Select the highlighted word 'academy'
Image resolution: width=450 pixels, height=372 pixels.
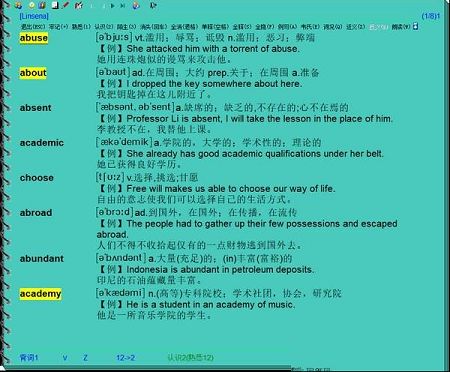(40, 294)
